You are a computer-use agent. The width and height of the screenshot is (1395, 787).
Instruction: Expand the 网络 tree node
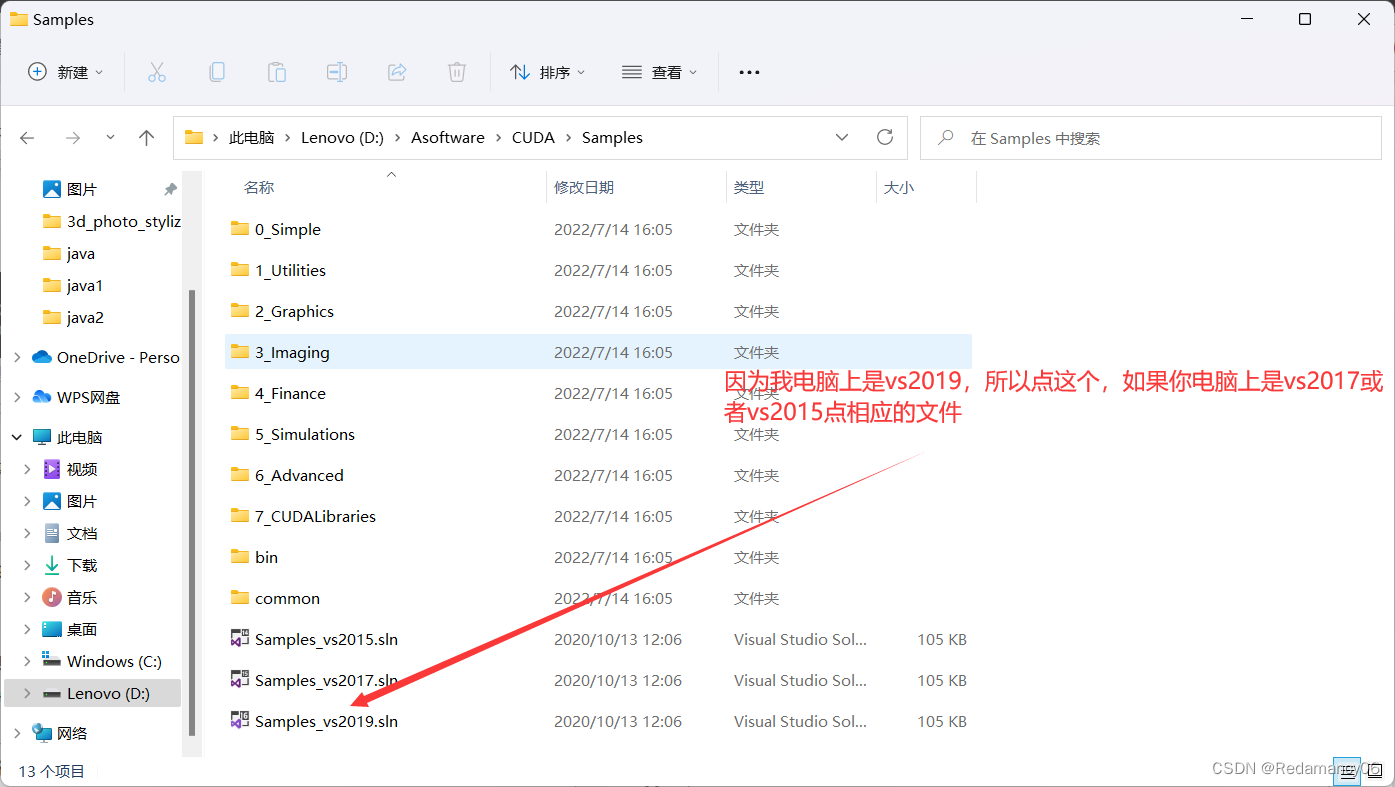[x=17, y=733]
